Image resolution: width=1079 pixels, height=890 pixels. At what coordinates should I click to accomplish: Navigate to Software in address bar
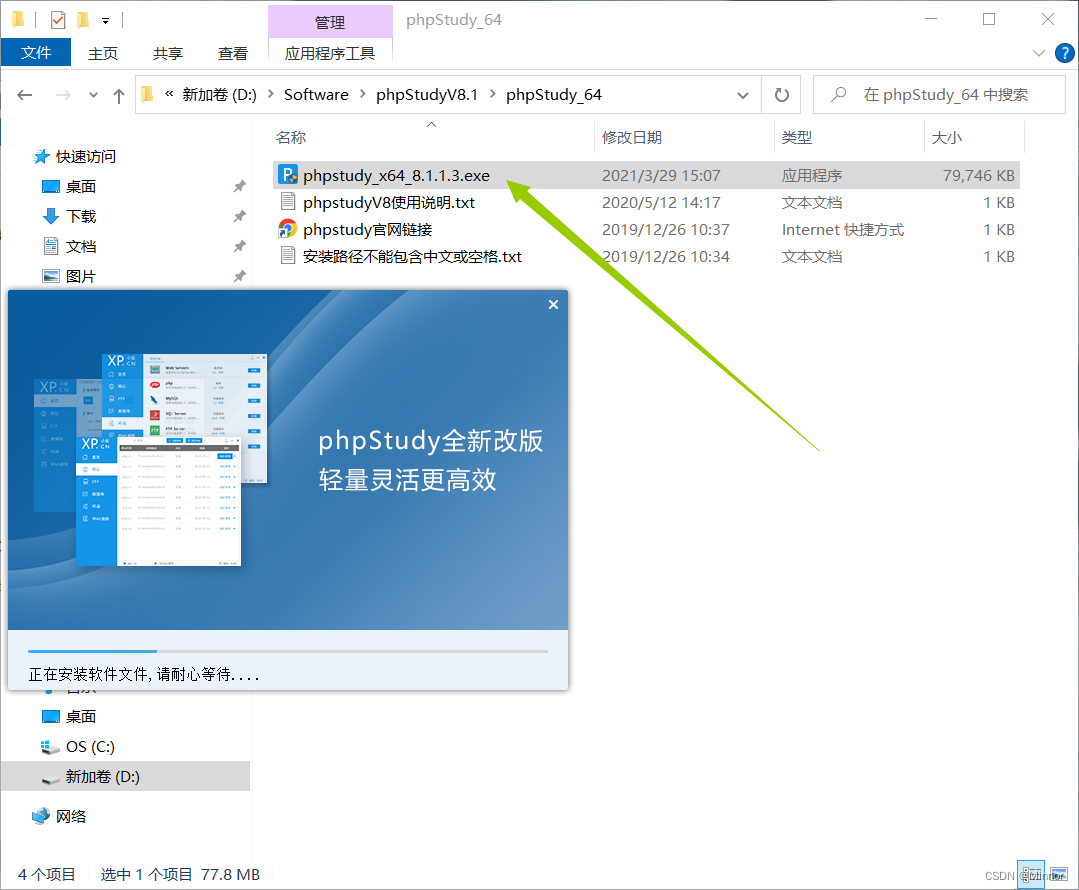click(x=316, y=95)
